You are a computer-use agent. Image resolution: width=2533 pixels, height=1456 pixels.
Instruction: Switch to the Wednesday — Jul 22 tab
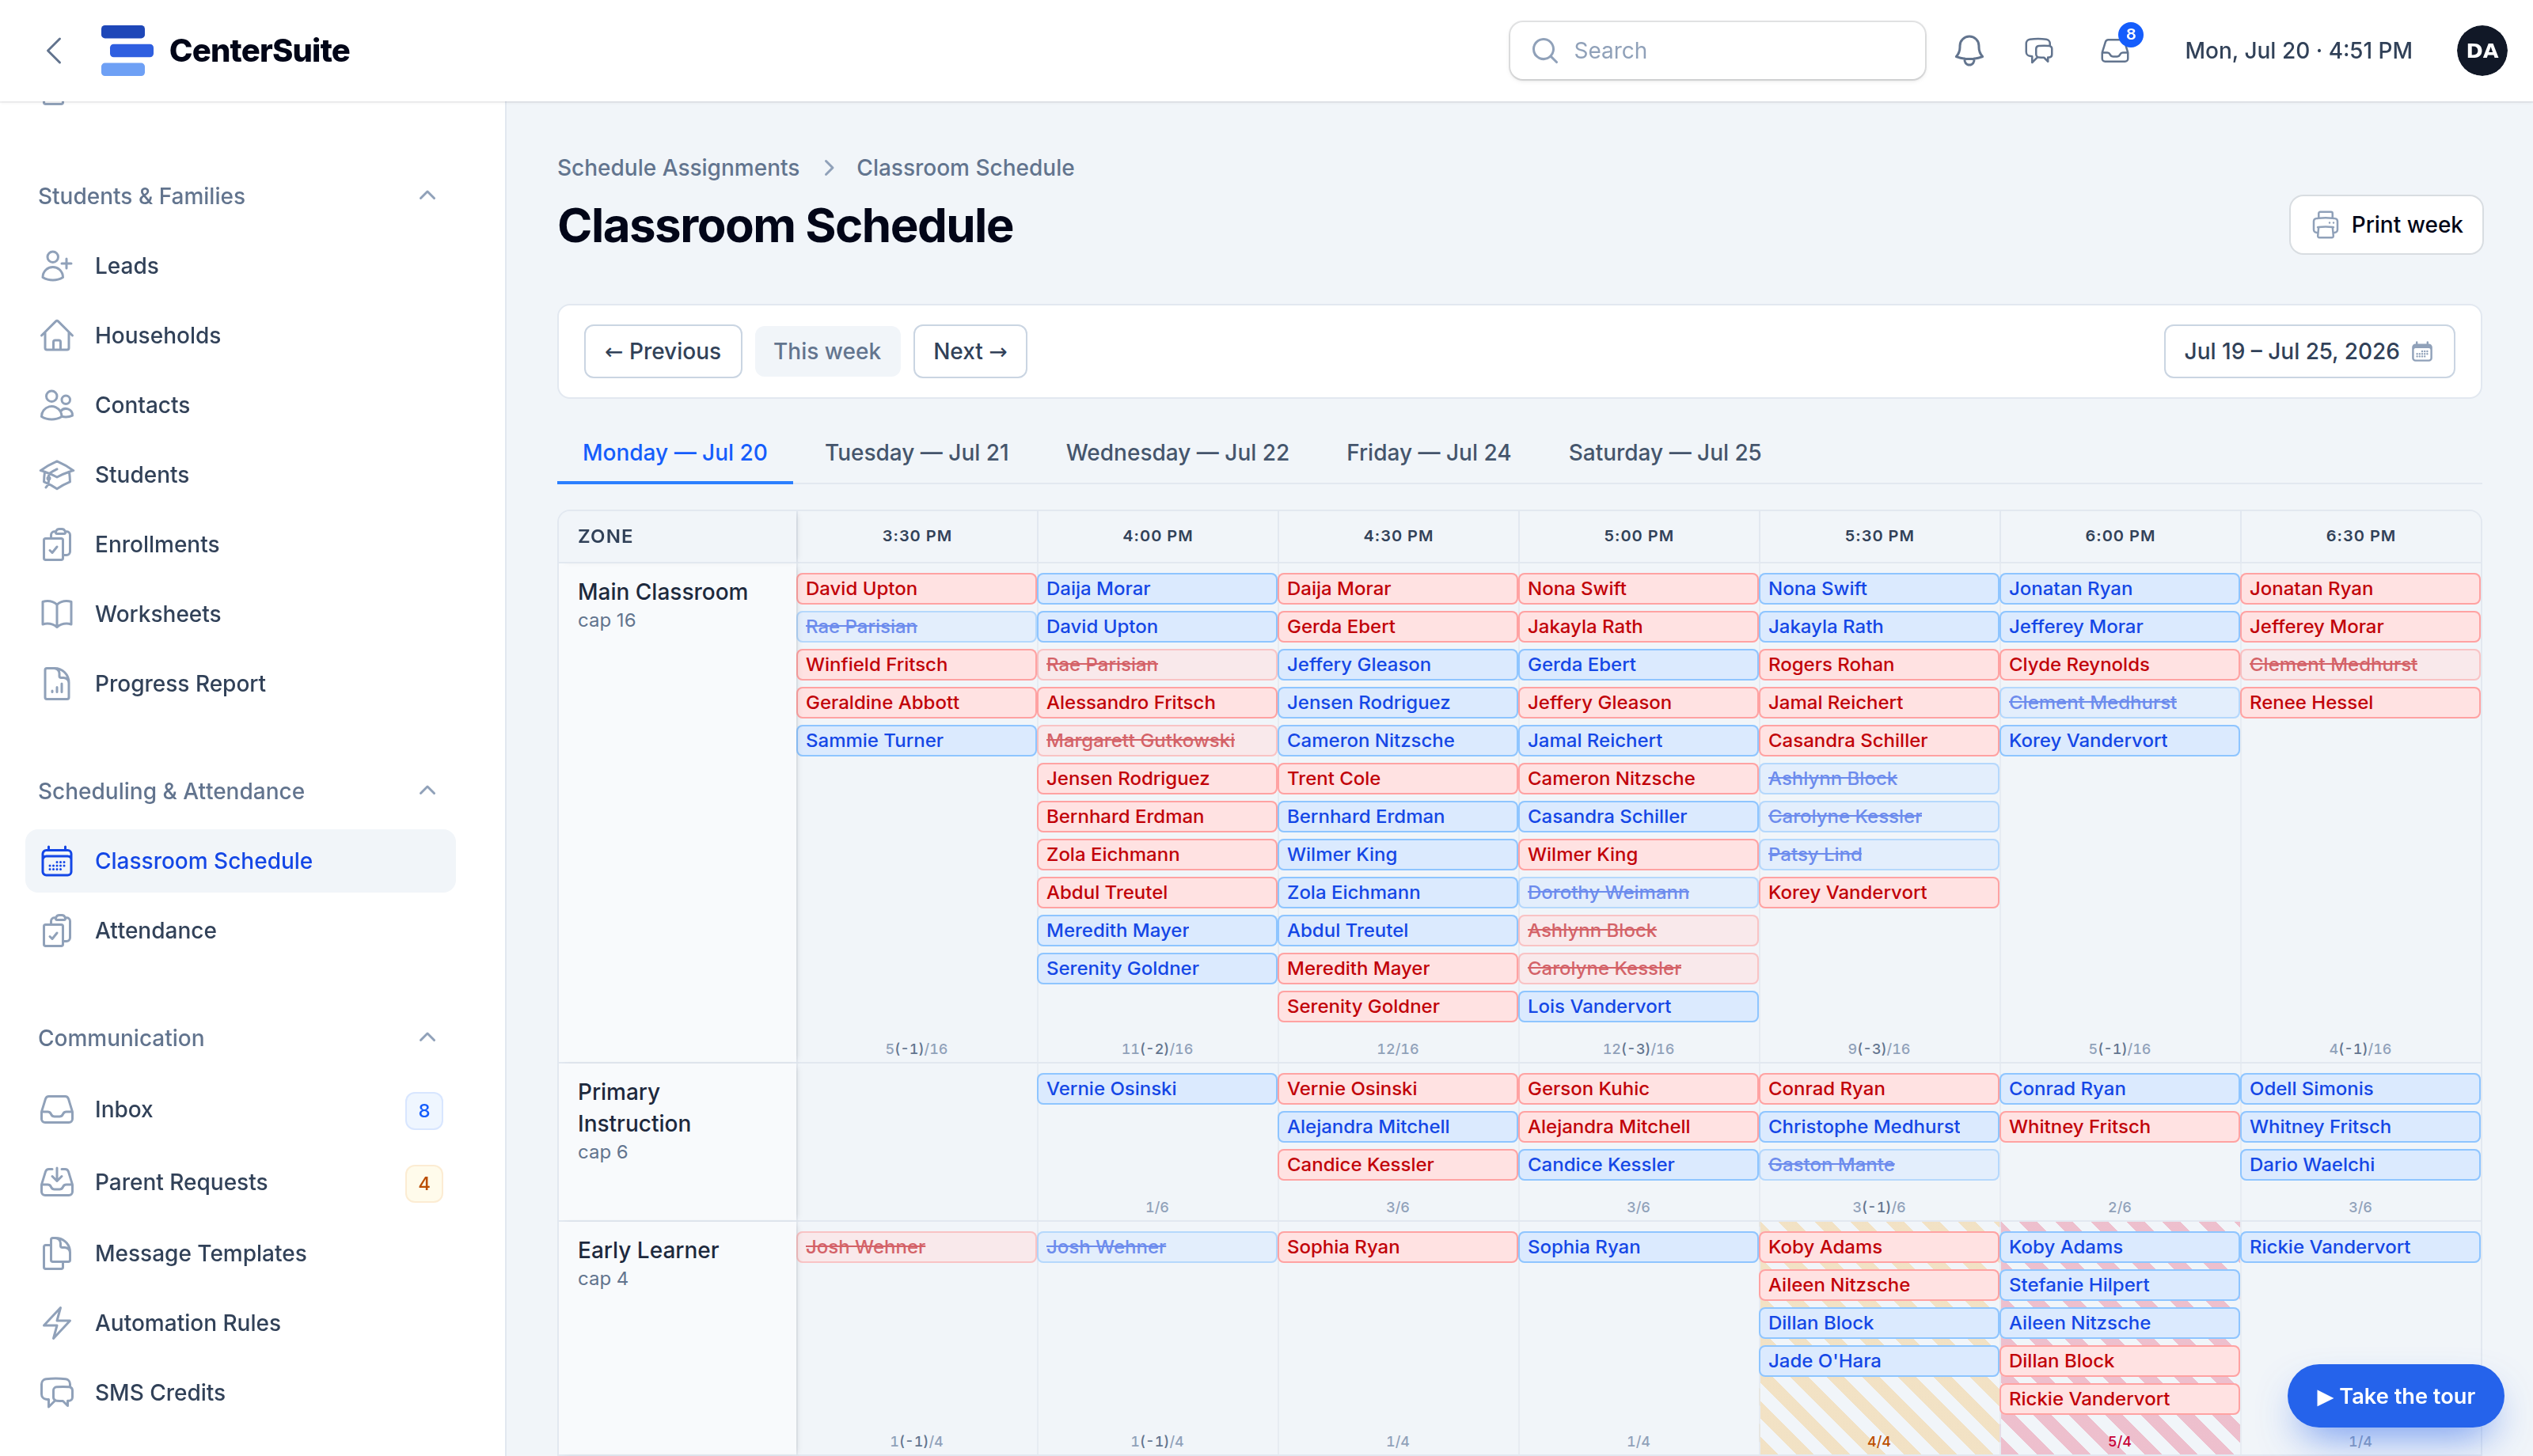(1177, 453)
